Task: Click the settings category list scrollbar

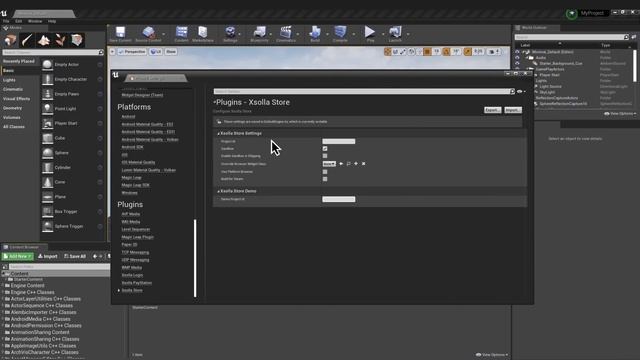Action: point(195,258)
